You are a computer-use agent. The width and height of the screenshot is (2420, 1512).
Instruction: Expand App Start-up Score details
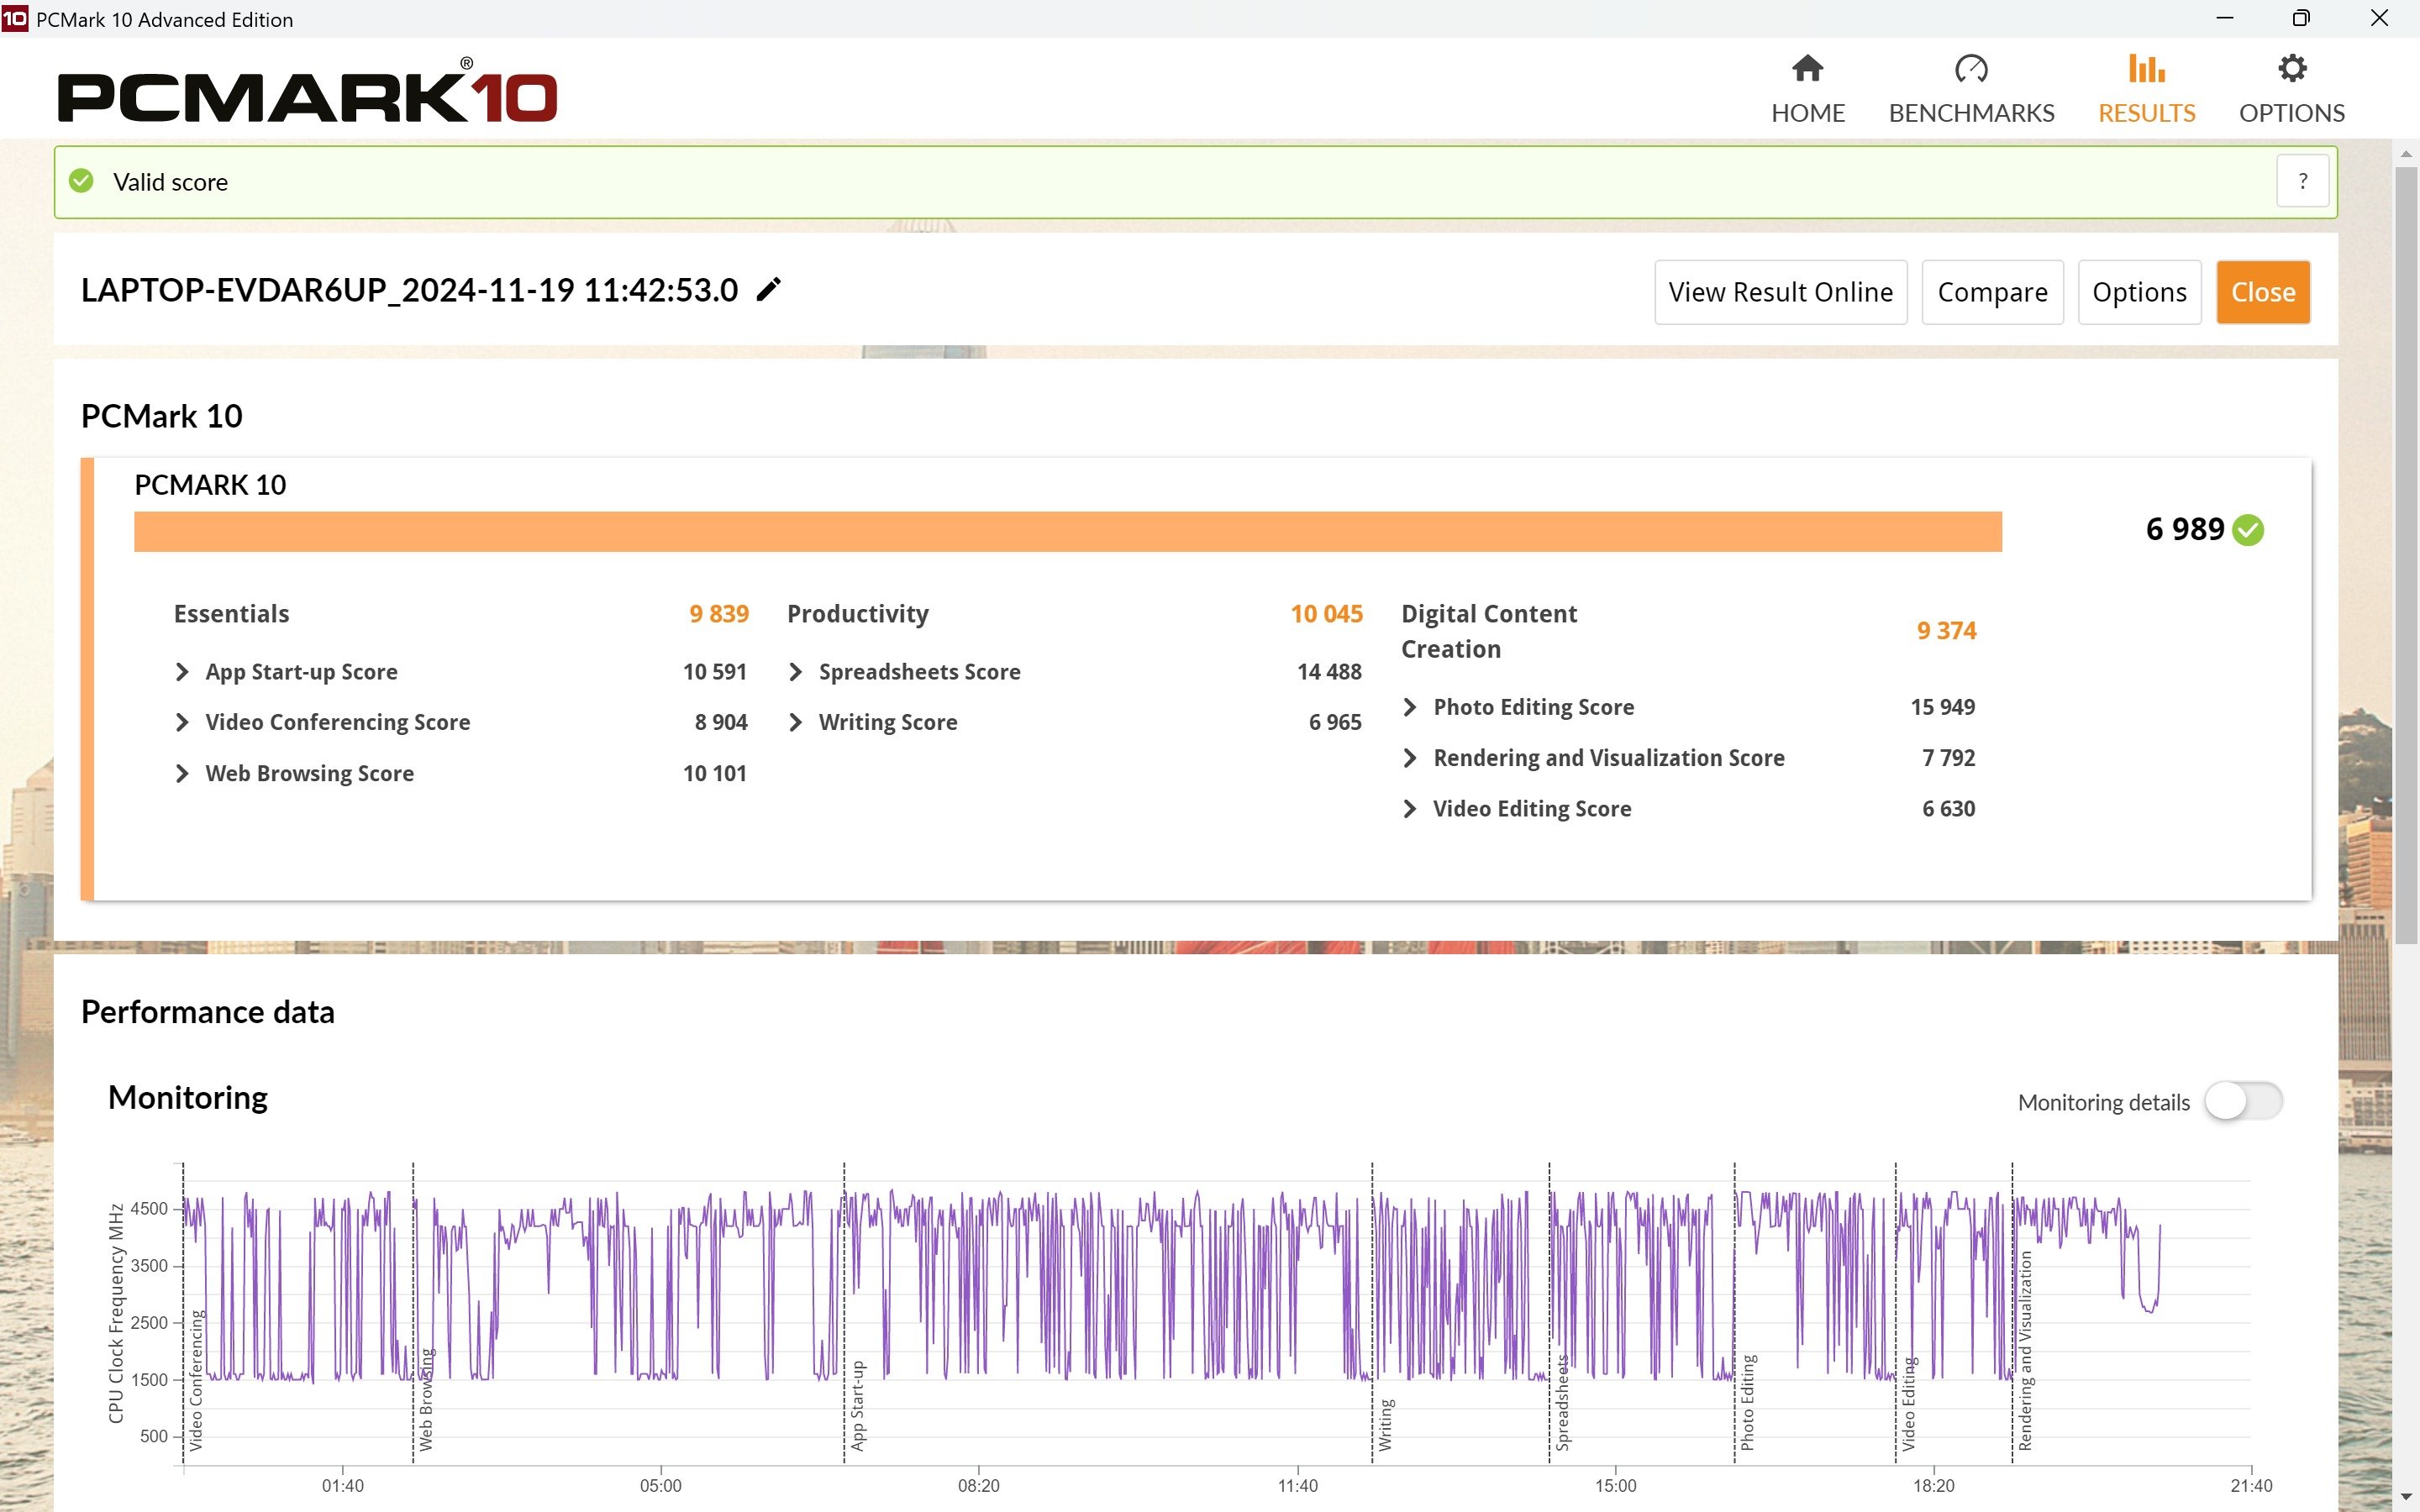[182, 672]
